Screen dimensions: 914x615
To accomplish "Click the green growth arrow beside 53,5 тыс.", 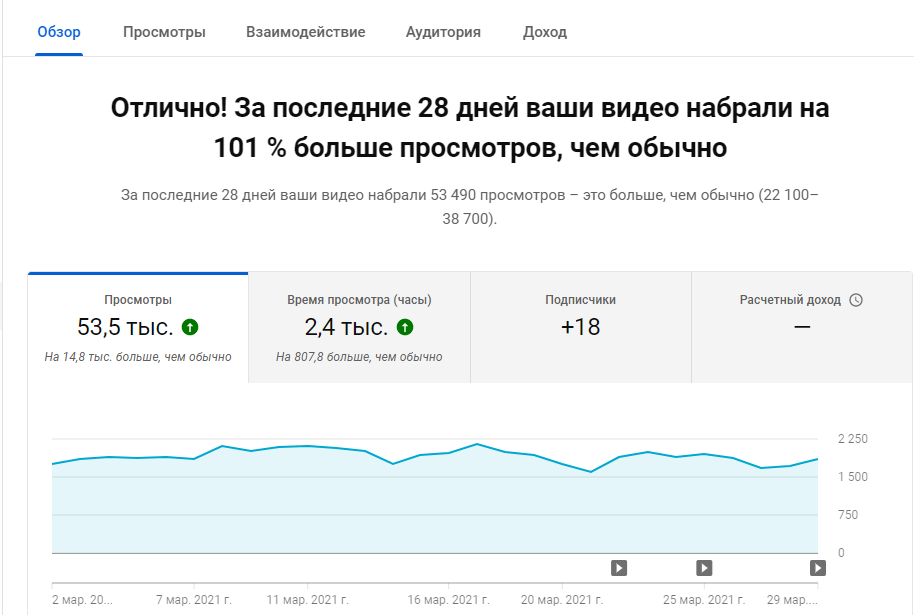I will coord(191,325).
